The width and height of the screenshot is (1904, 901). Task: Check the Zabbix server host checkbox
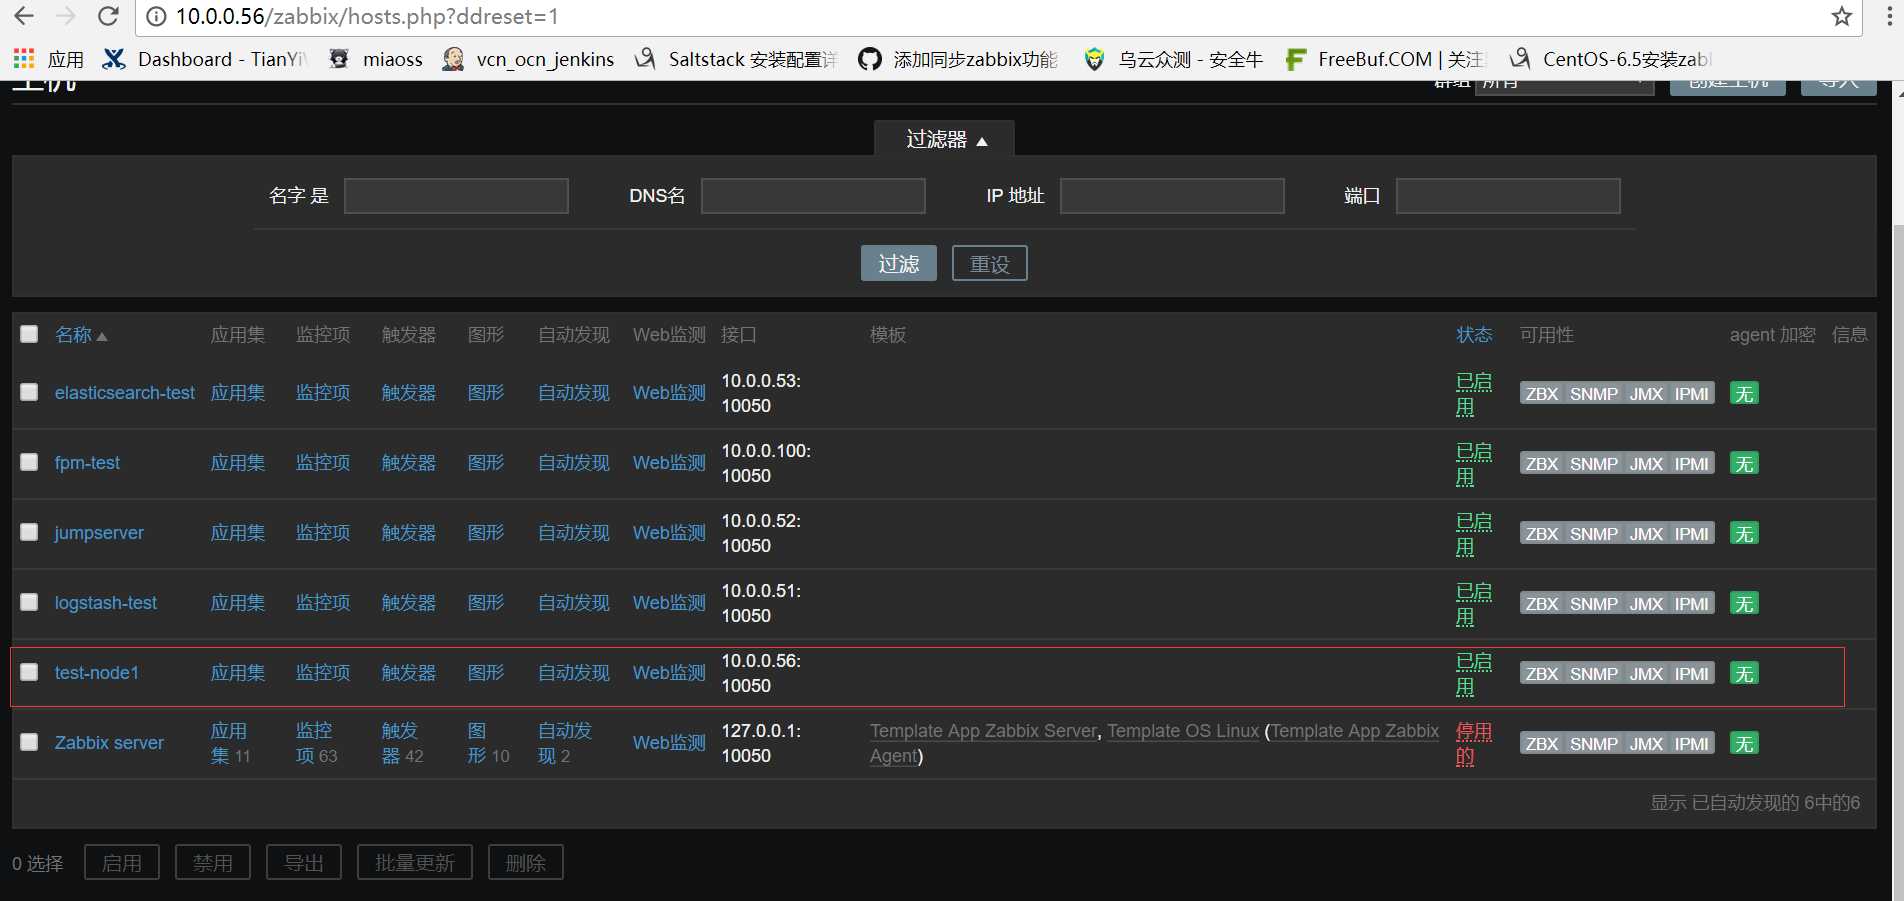tap(29, 742)
